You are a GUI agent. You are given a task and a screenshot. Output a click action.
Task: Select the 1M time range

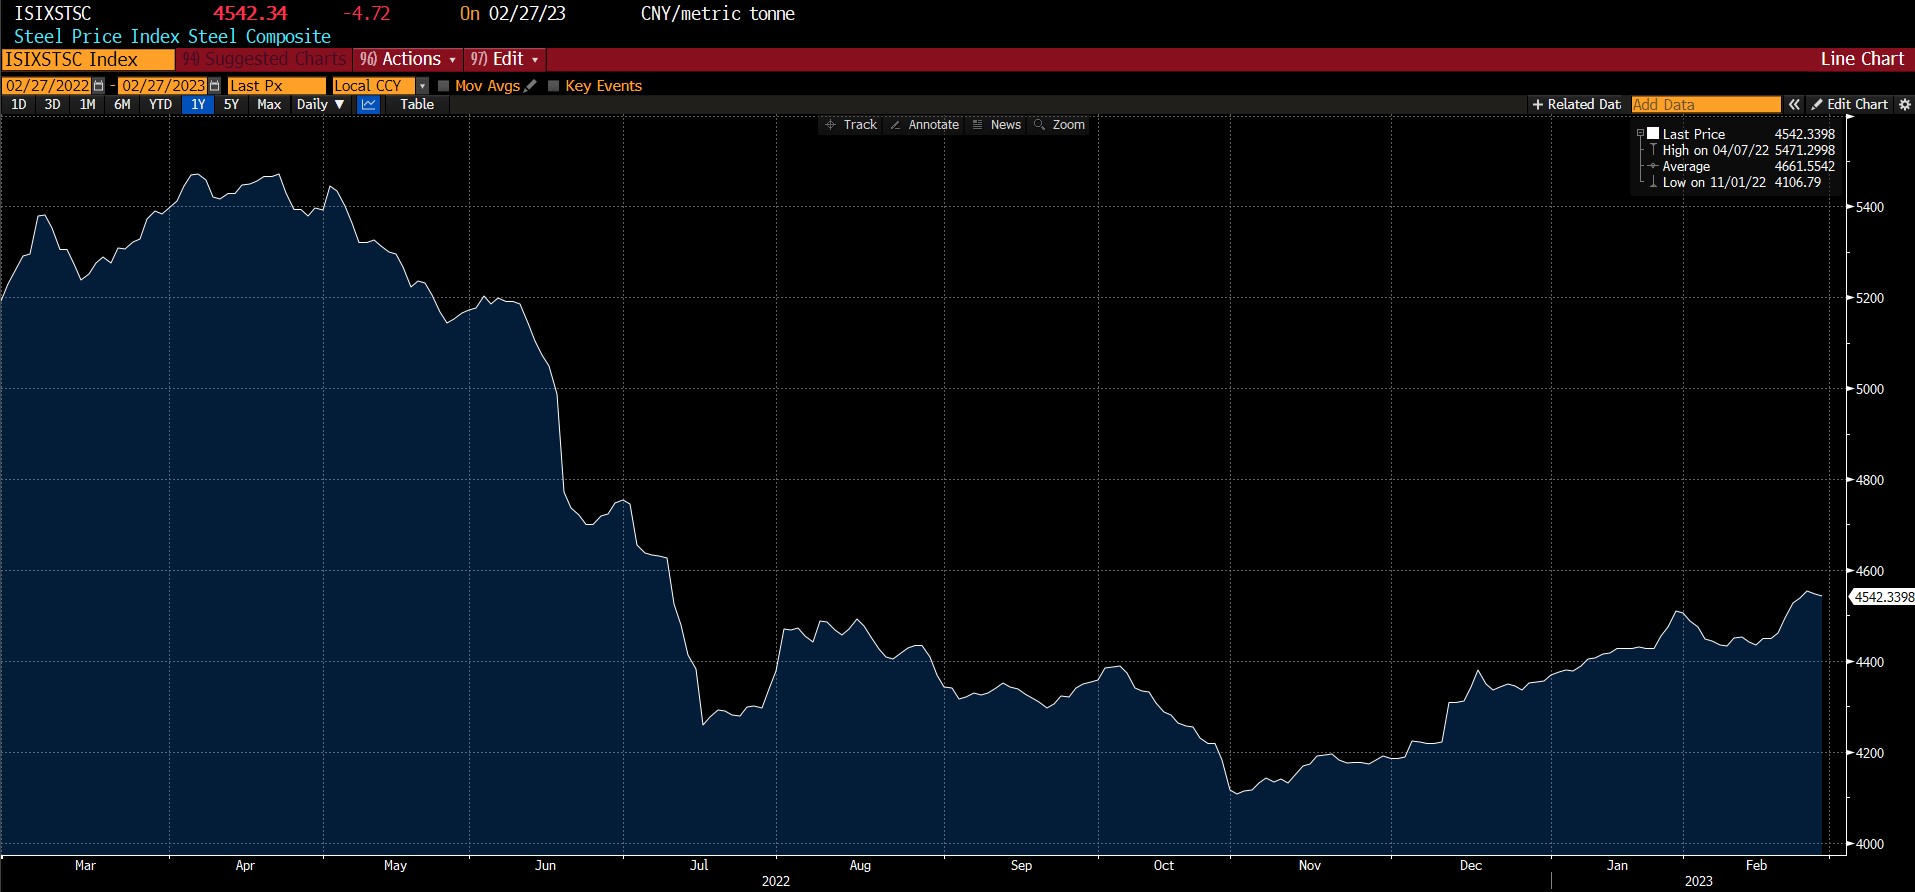(x=88, y=104)
